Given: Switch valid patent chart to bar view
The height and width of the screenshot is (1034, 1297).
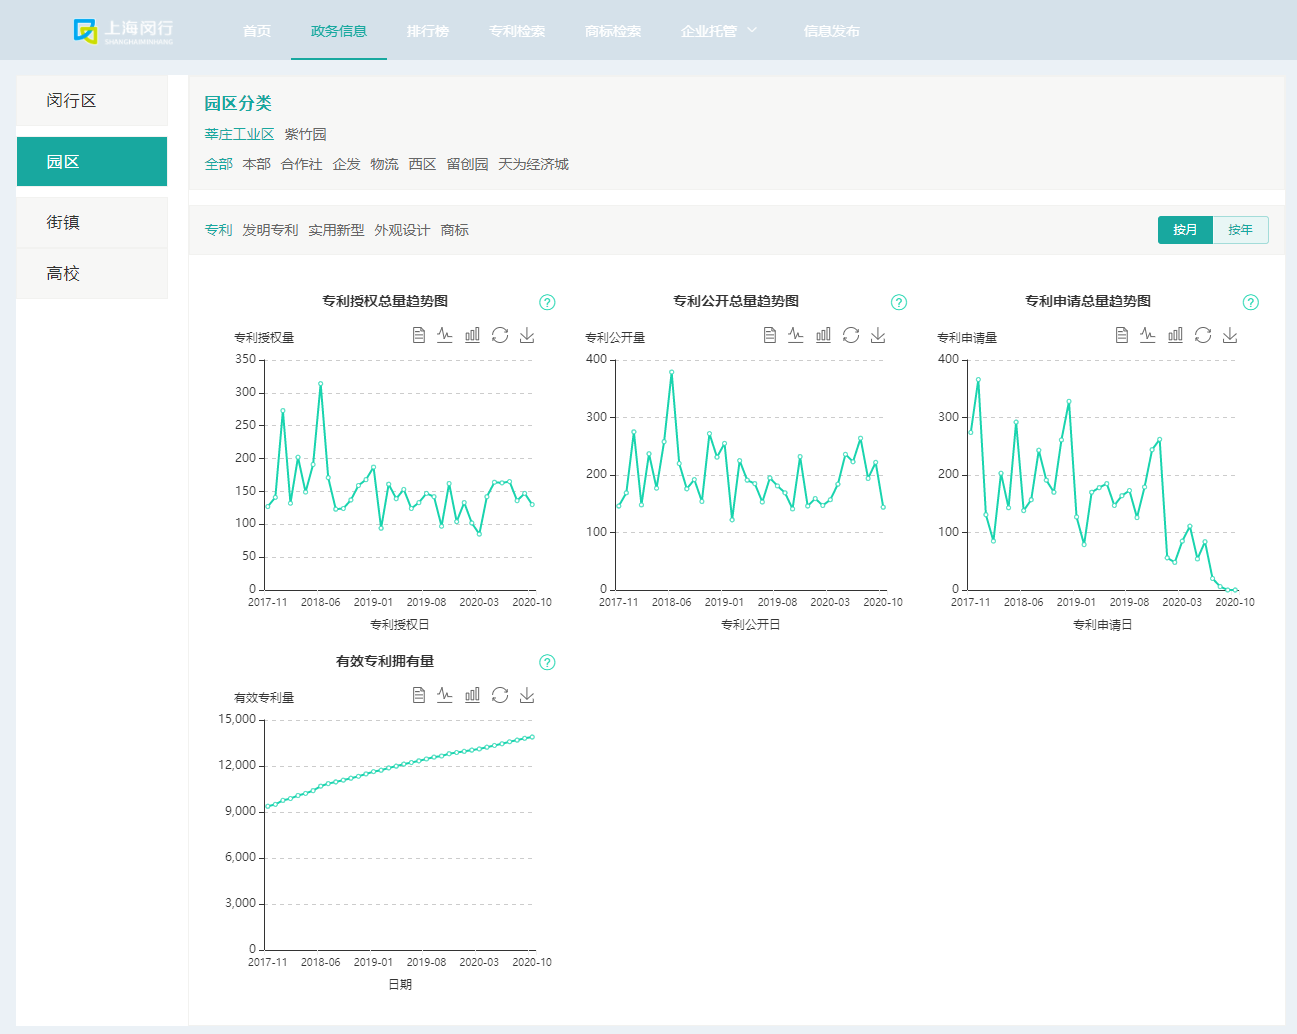Looking at the screenshot, I should point(472,695).
